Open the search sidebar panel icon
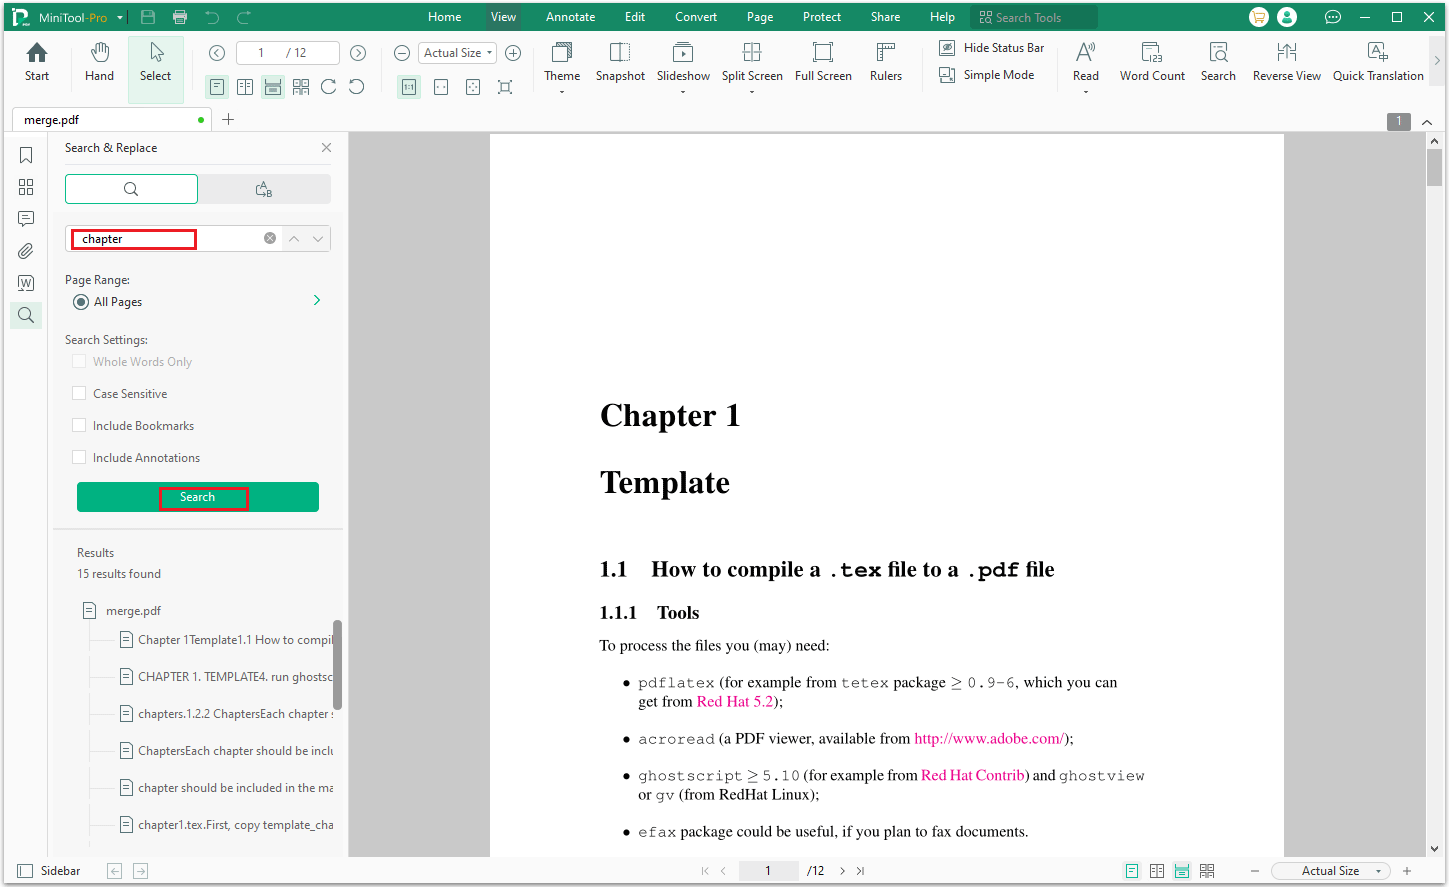The width and height of the screenshot is (1449, 887). [26, 315]
